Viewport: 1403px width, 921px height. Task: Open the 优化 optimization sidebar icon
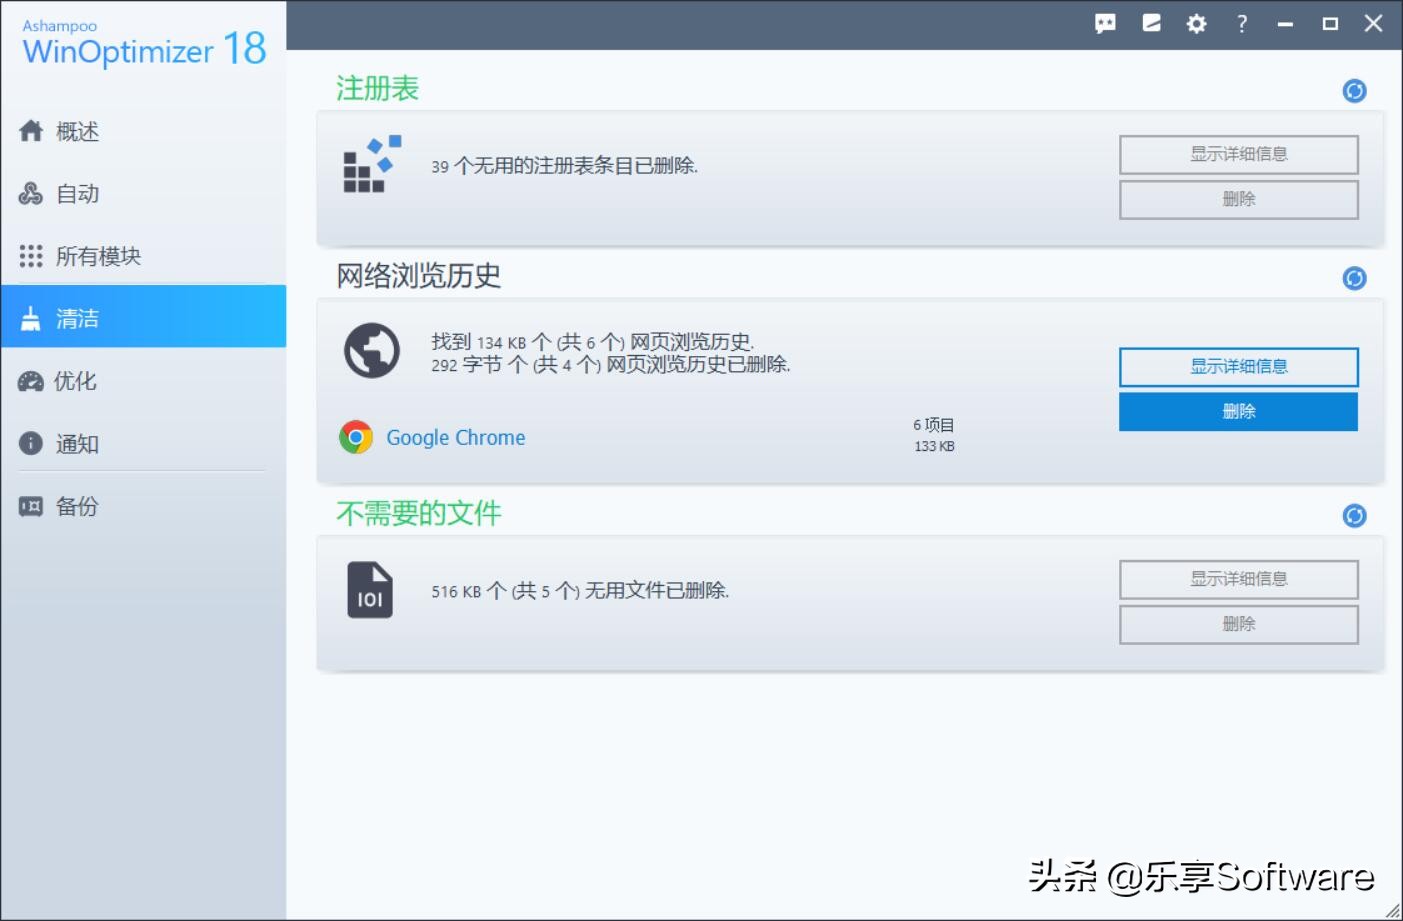[31, 381]
